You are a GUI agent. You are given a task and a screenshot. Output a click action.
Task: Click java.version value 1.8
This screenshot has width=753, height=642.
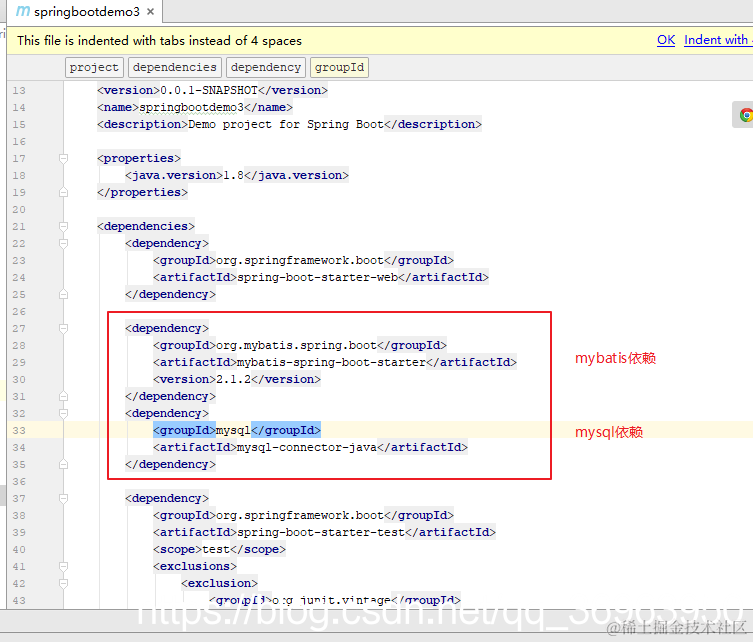pyautogui.click(x=233, y=175)
